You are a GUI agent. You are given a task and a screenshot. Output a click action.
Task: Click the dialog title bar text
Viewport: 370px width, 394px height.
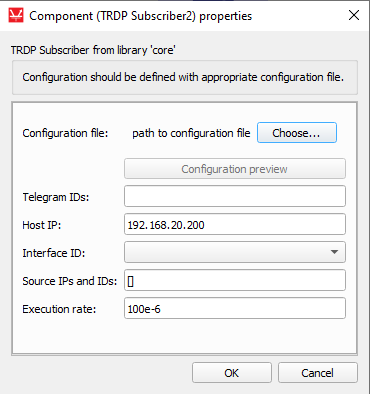point(141,16)
